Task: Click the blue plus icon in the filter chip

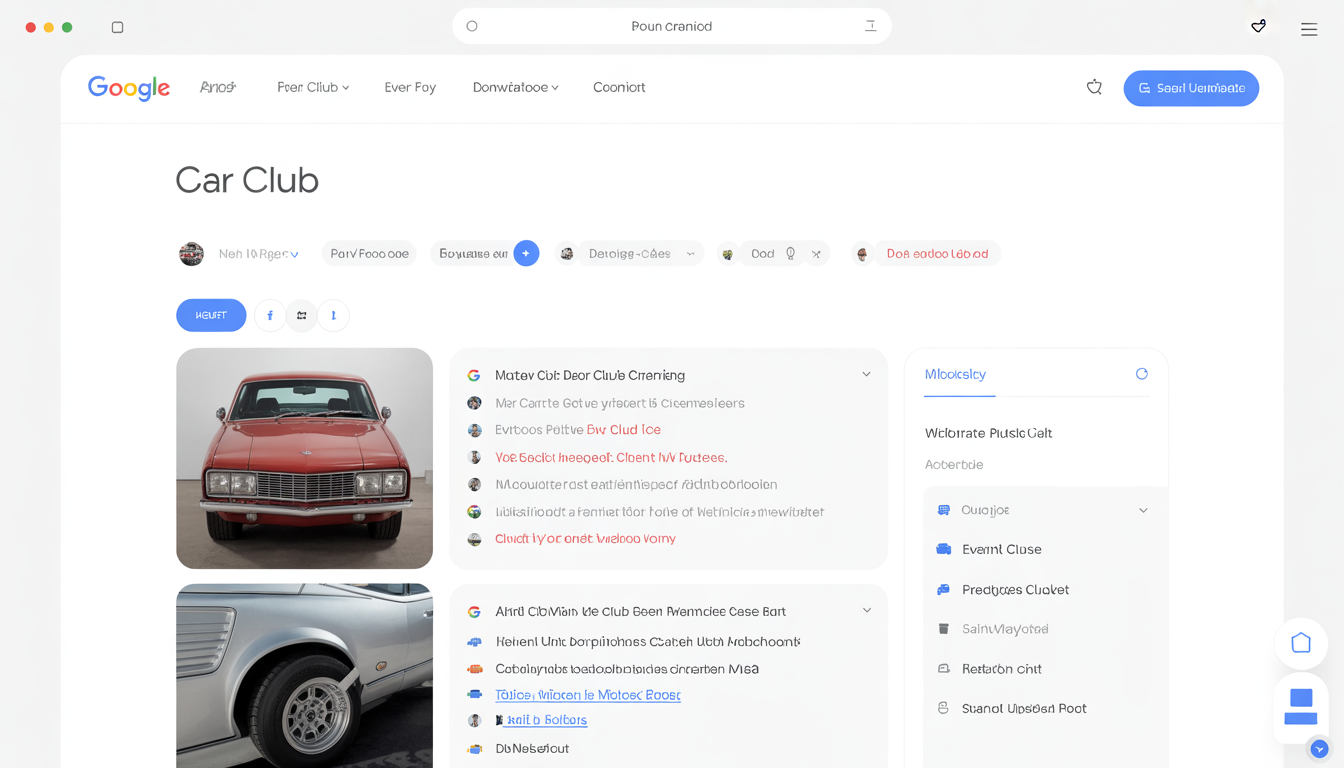Action: pyautogui.click(x=526, y=254)
